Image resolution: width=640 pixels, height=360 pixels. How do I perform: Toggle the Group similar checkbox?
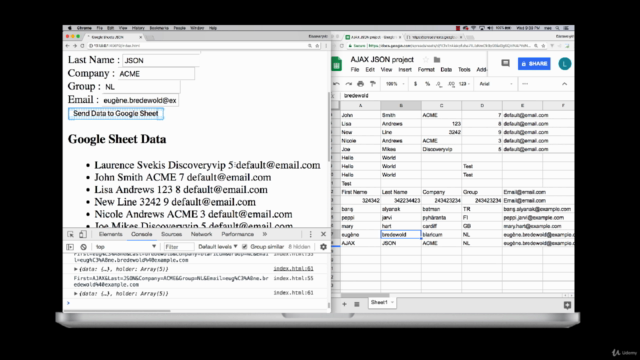[244, 247]
